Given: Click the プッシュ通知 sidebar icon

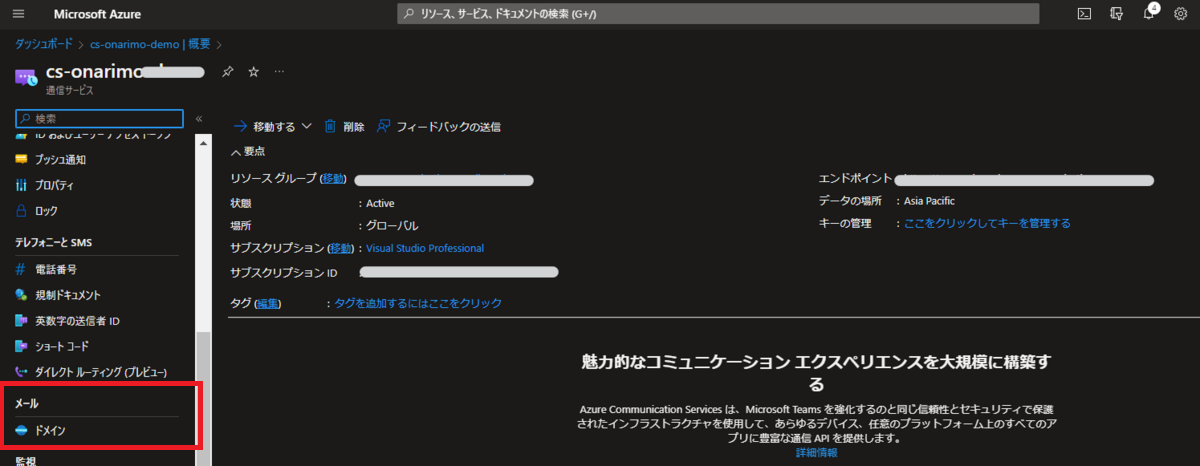Looking at the screenshot, I should pyautogui.click(x=21, y=160).
